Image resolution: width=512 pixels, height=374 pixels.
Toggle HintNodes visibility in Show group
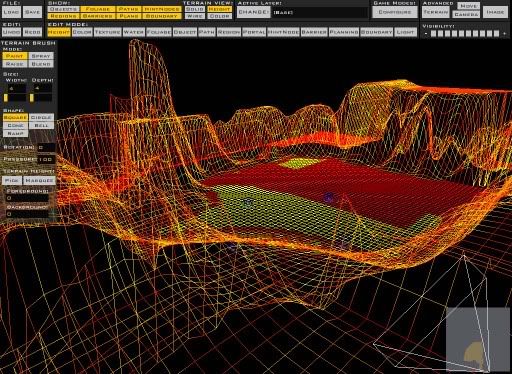point(162,9)
